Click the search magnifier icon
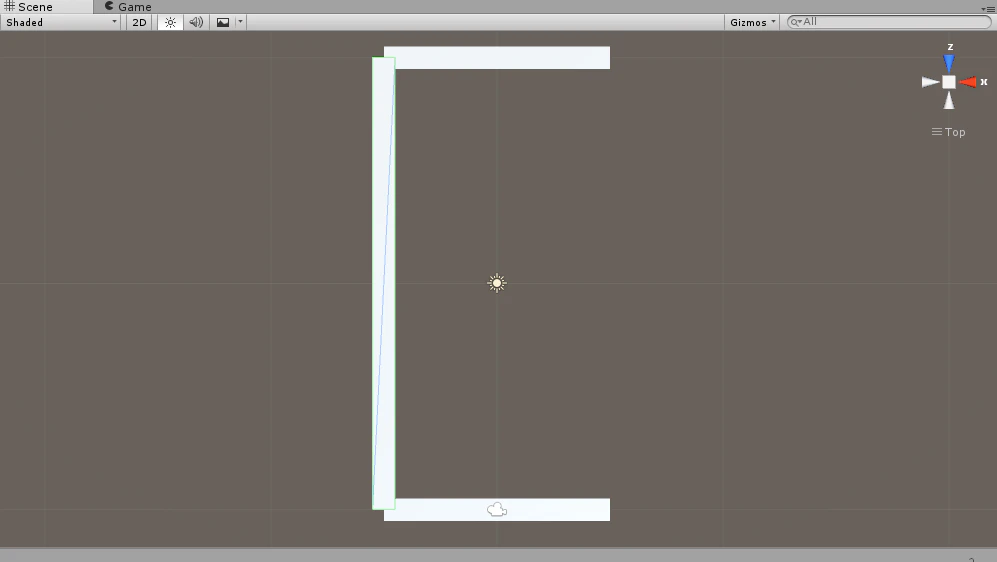997x562 pixels. coord(795,22)
